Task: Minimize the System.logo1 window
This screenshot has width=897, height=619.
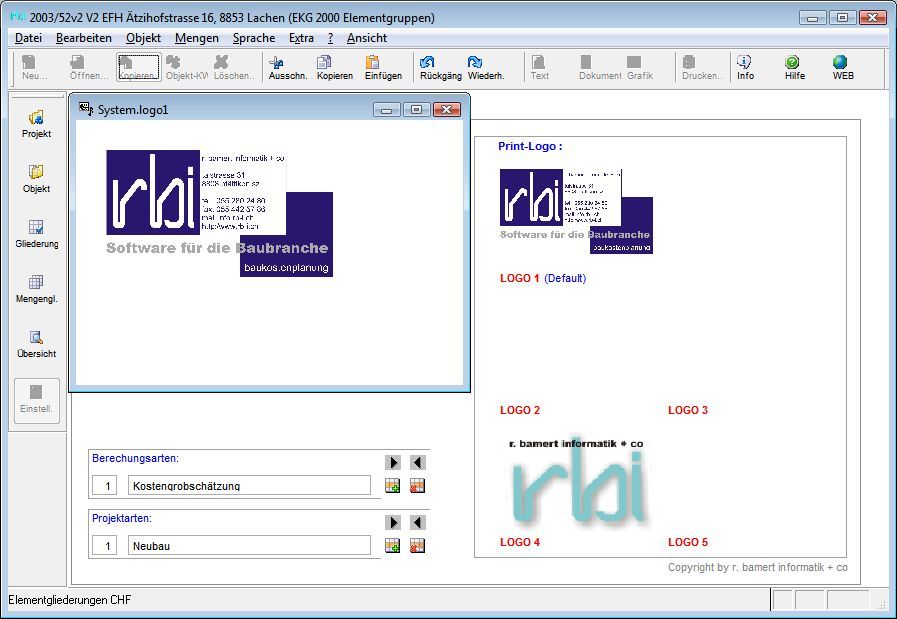Action: tap(387, 109)
